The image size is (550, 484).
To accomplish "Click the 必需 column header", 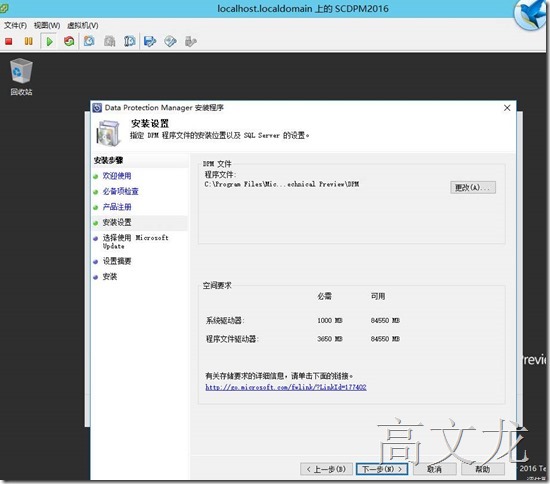I will (x=324, y=296).
